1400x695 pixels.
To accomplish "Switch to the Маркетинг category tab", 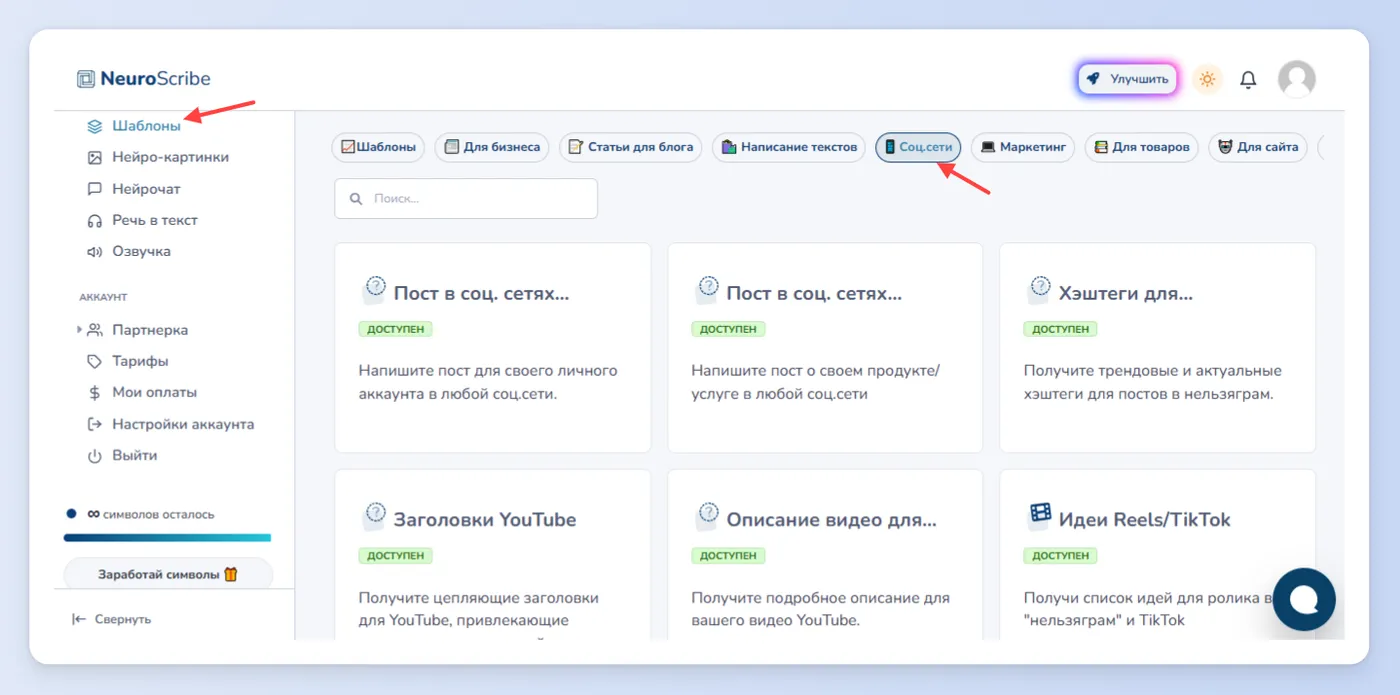I will click(1023, 147).
